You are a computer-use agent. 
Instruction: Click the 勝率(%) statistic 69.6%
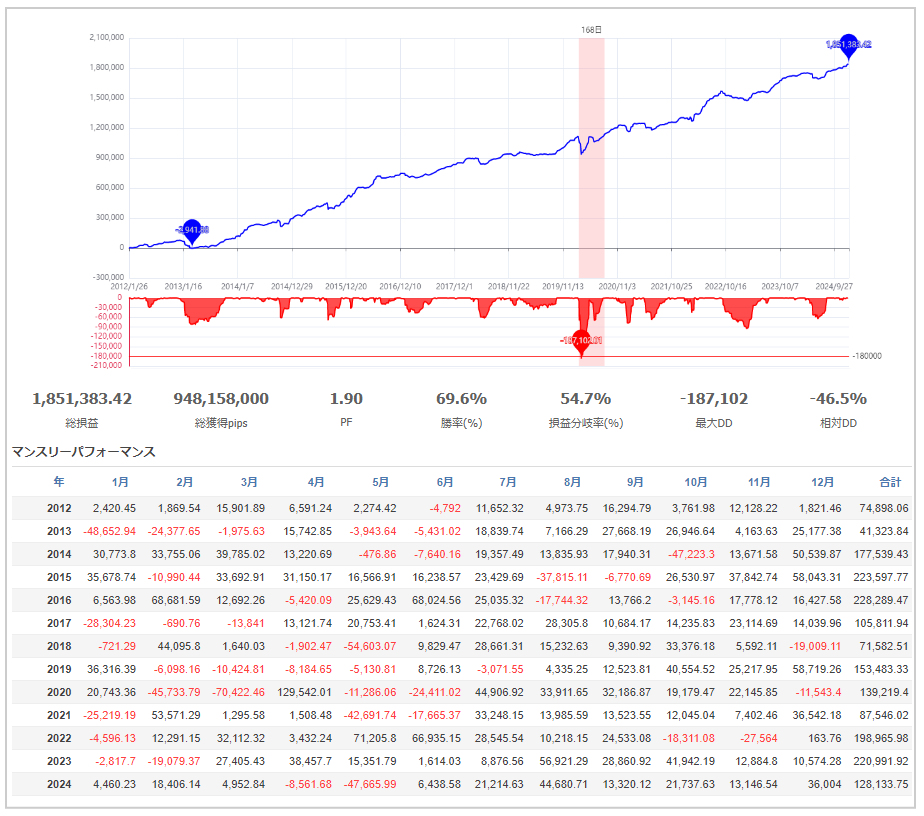pos(461,398)
